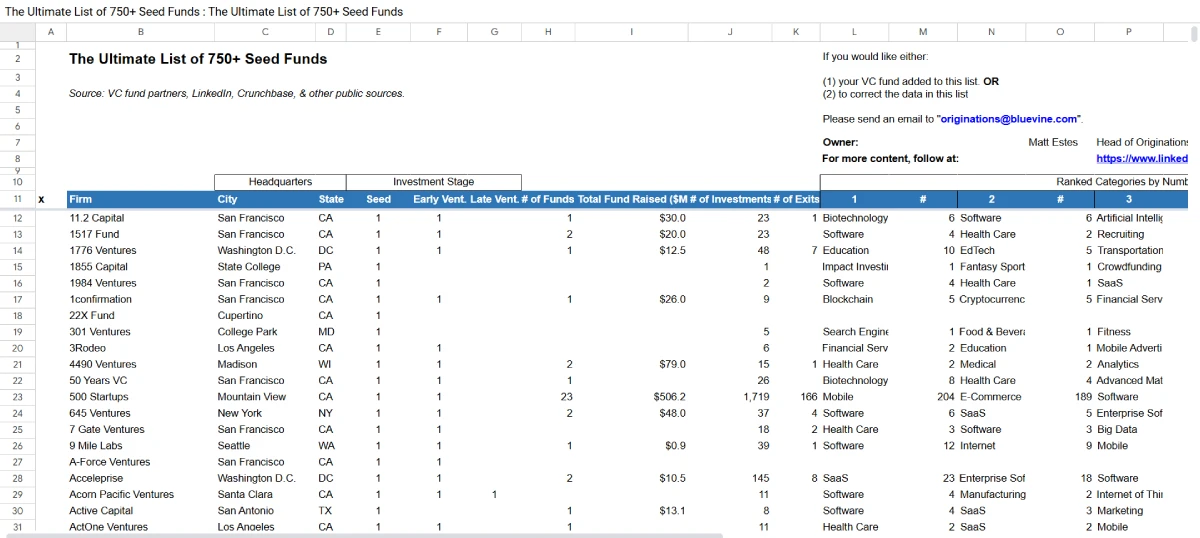Viewport: 1200px width, 538px height.
Task: Select the 301 Ventures firm cell
Action: (140, 332)
